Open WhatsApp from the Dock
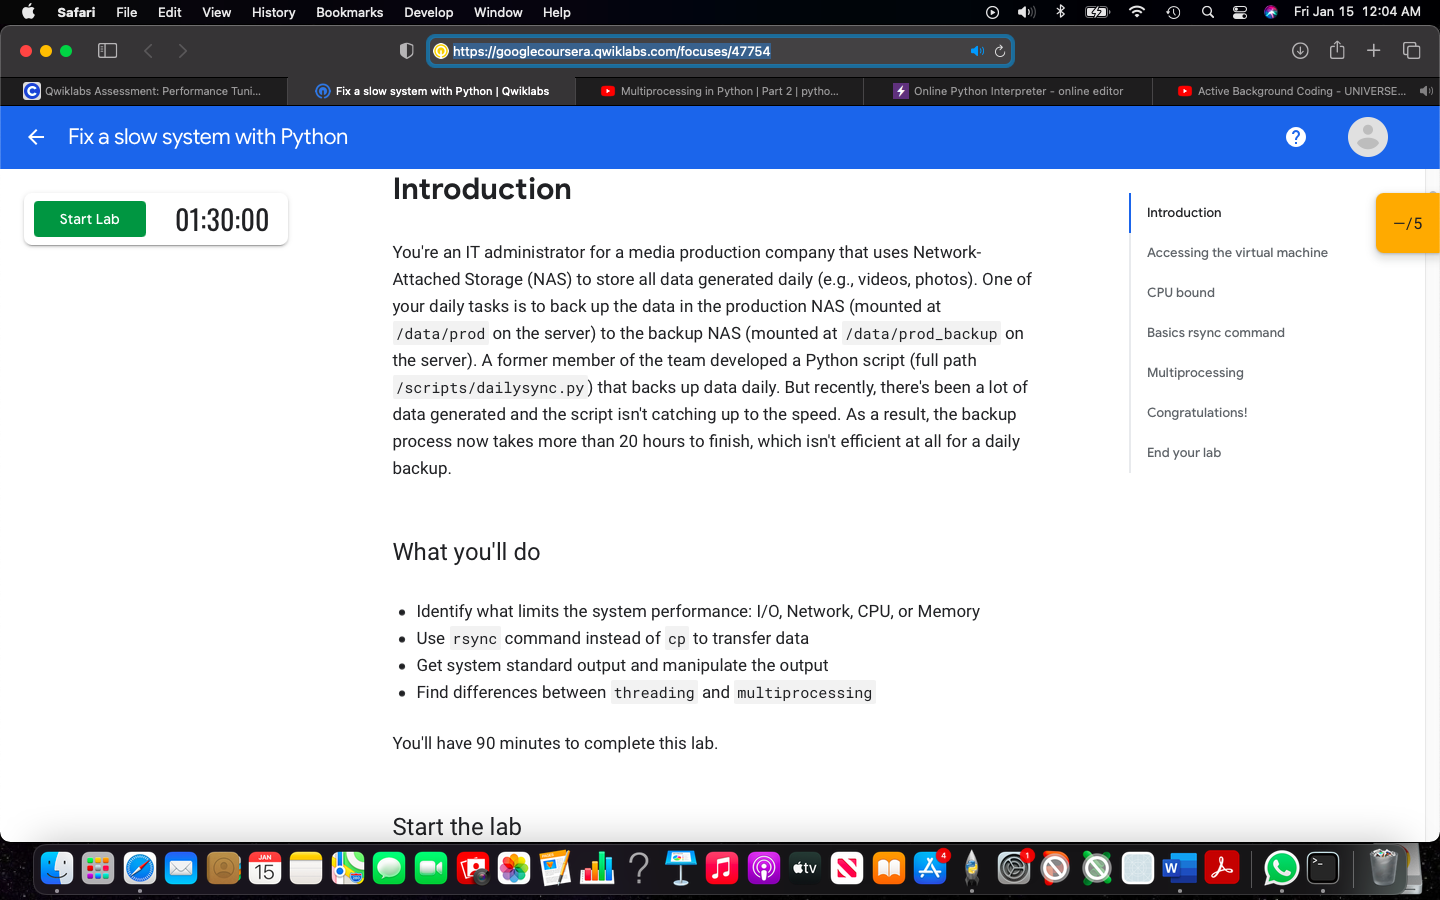 click(1281, 869)
